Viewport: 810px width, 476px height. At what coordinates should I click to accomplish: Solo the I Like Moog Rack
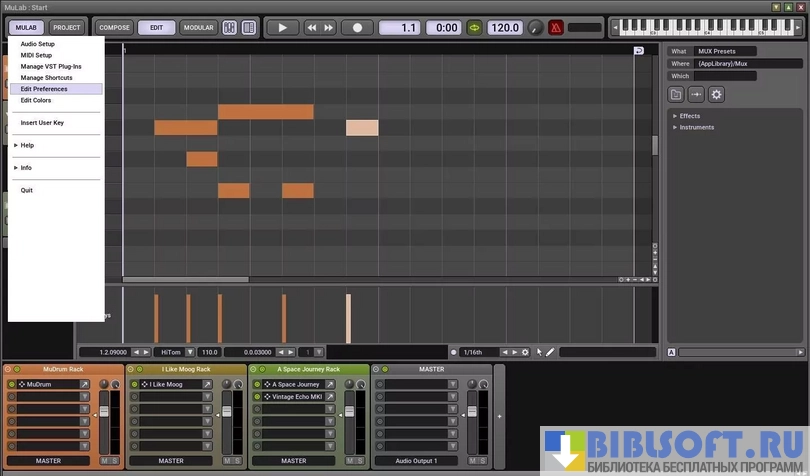[237, 460]
